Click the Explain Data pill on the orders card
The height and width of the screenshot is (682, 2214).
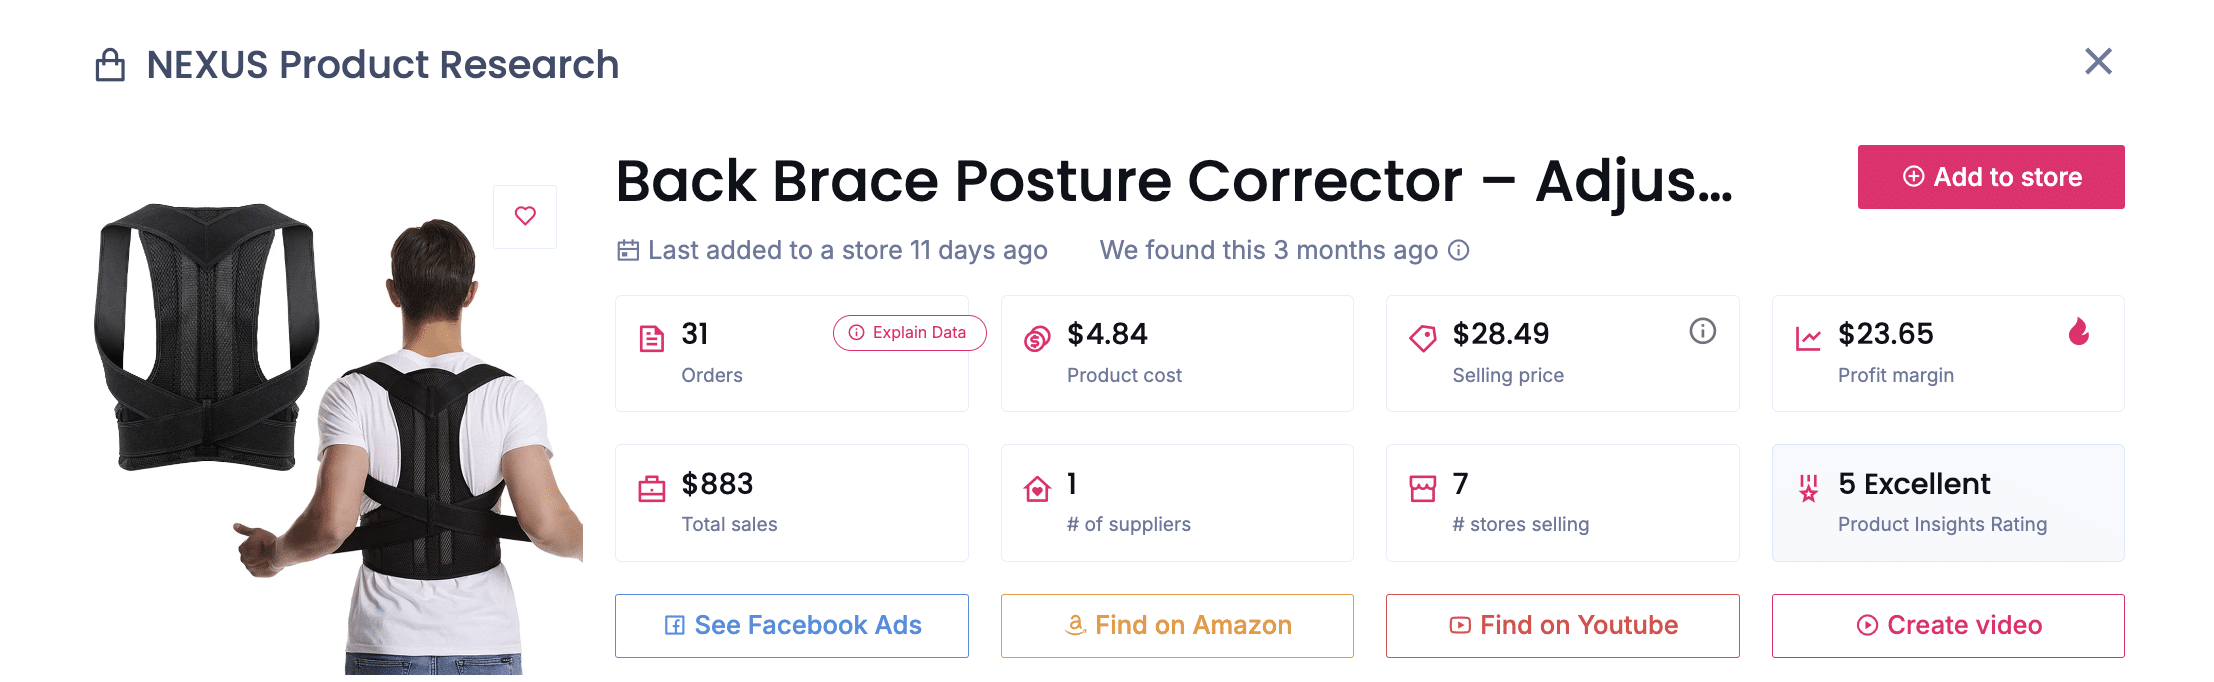[x=908, y=333]
